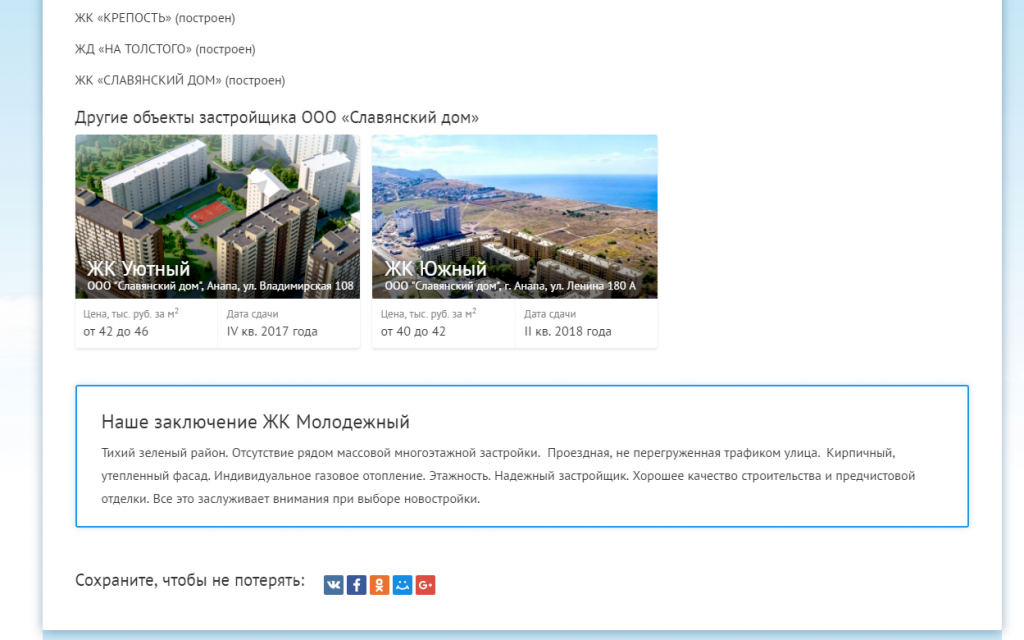The height and width of the screenshot is (640, 1024).
Task: Open ЖК «СЛАВЯНСКИЙ ДОМ» (построен) link
Action: click(x=180, y=80)
